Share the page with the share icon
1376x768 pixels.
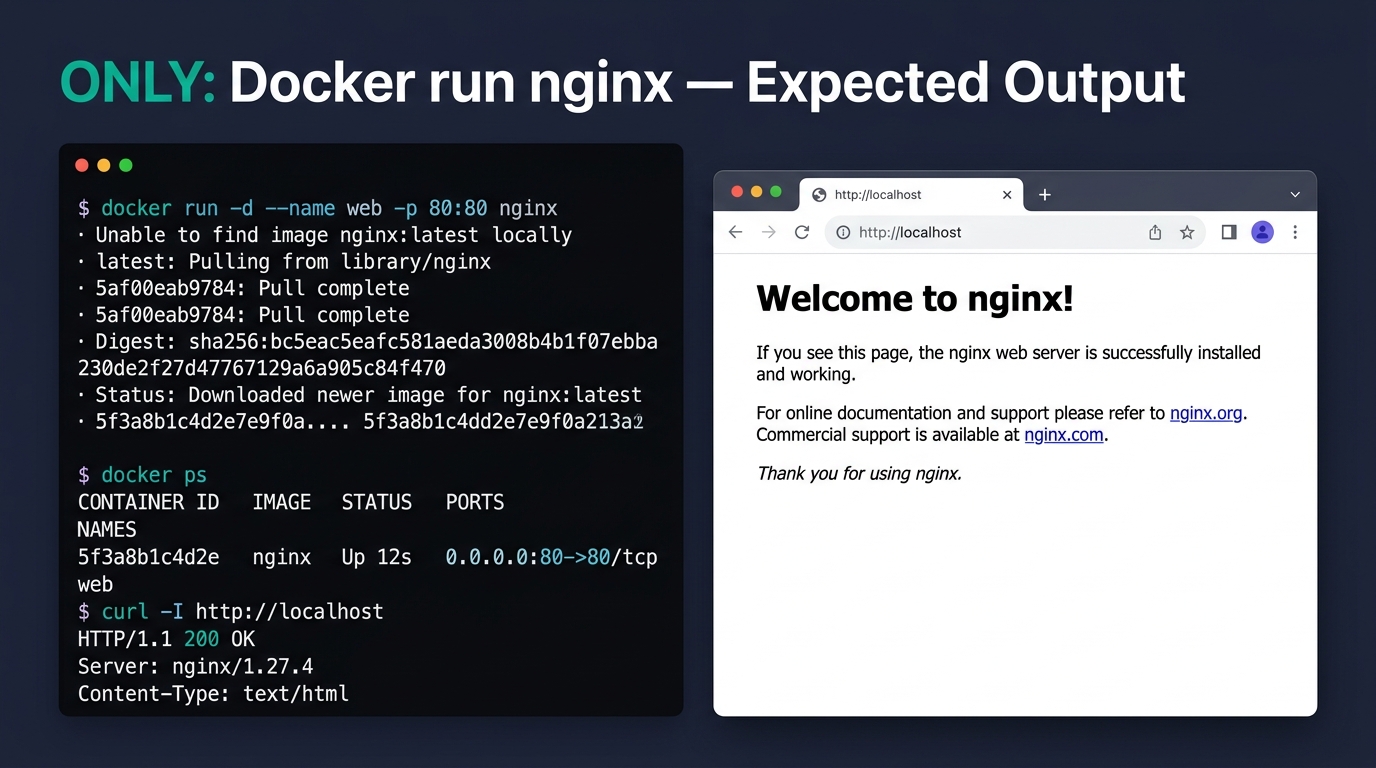click(1155, 232)
